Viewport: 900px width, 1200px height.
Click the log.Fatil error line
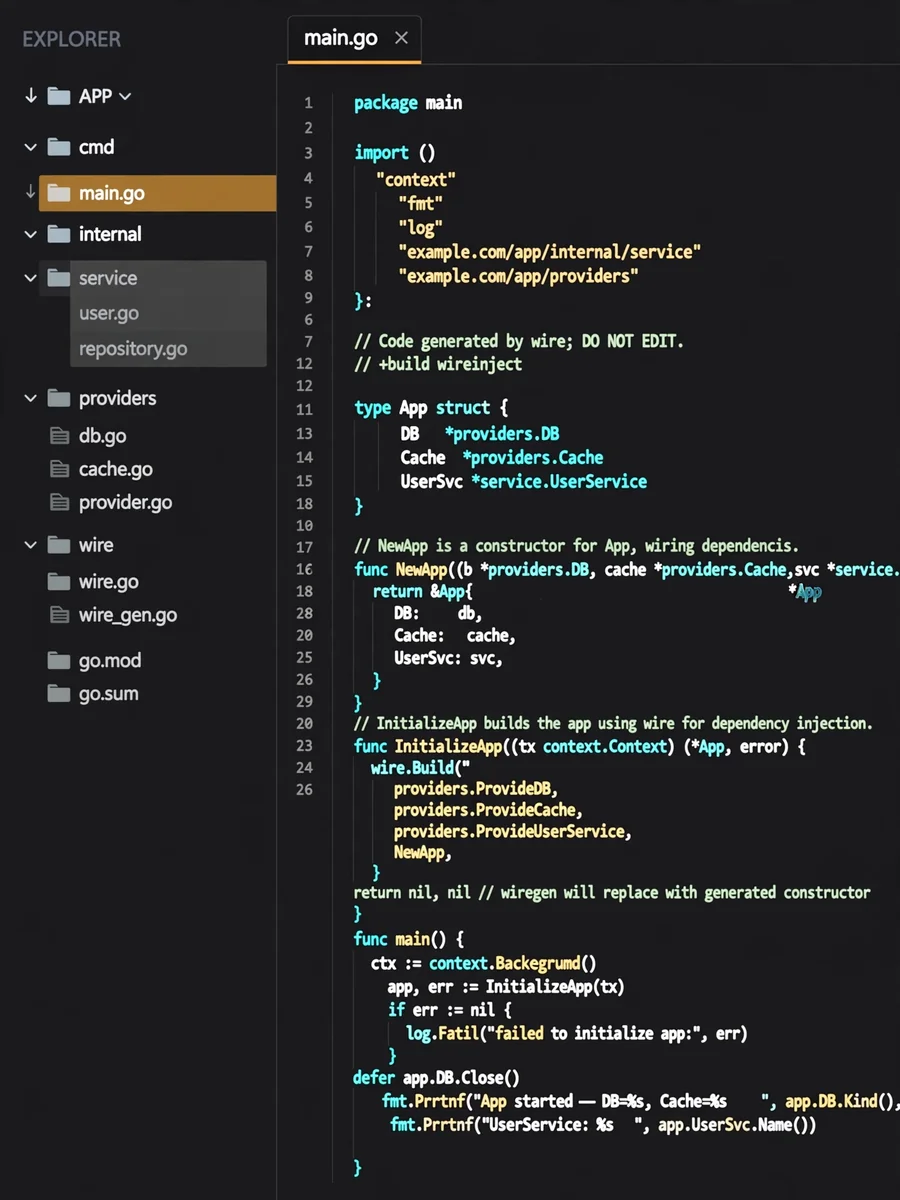click(577, 1033)
